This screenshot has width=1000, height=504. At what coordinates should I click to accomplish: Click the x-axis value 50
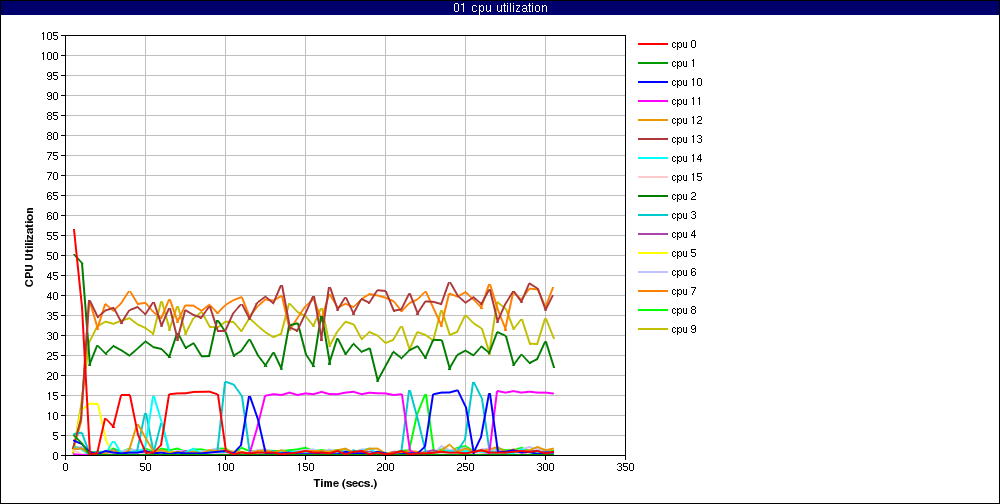point(145,466)
